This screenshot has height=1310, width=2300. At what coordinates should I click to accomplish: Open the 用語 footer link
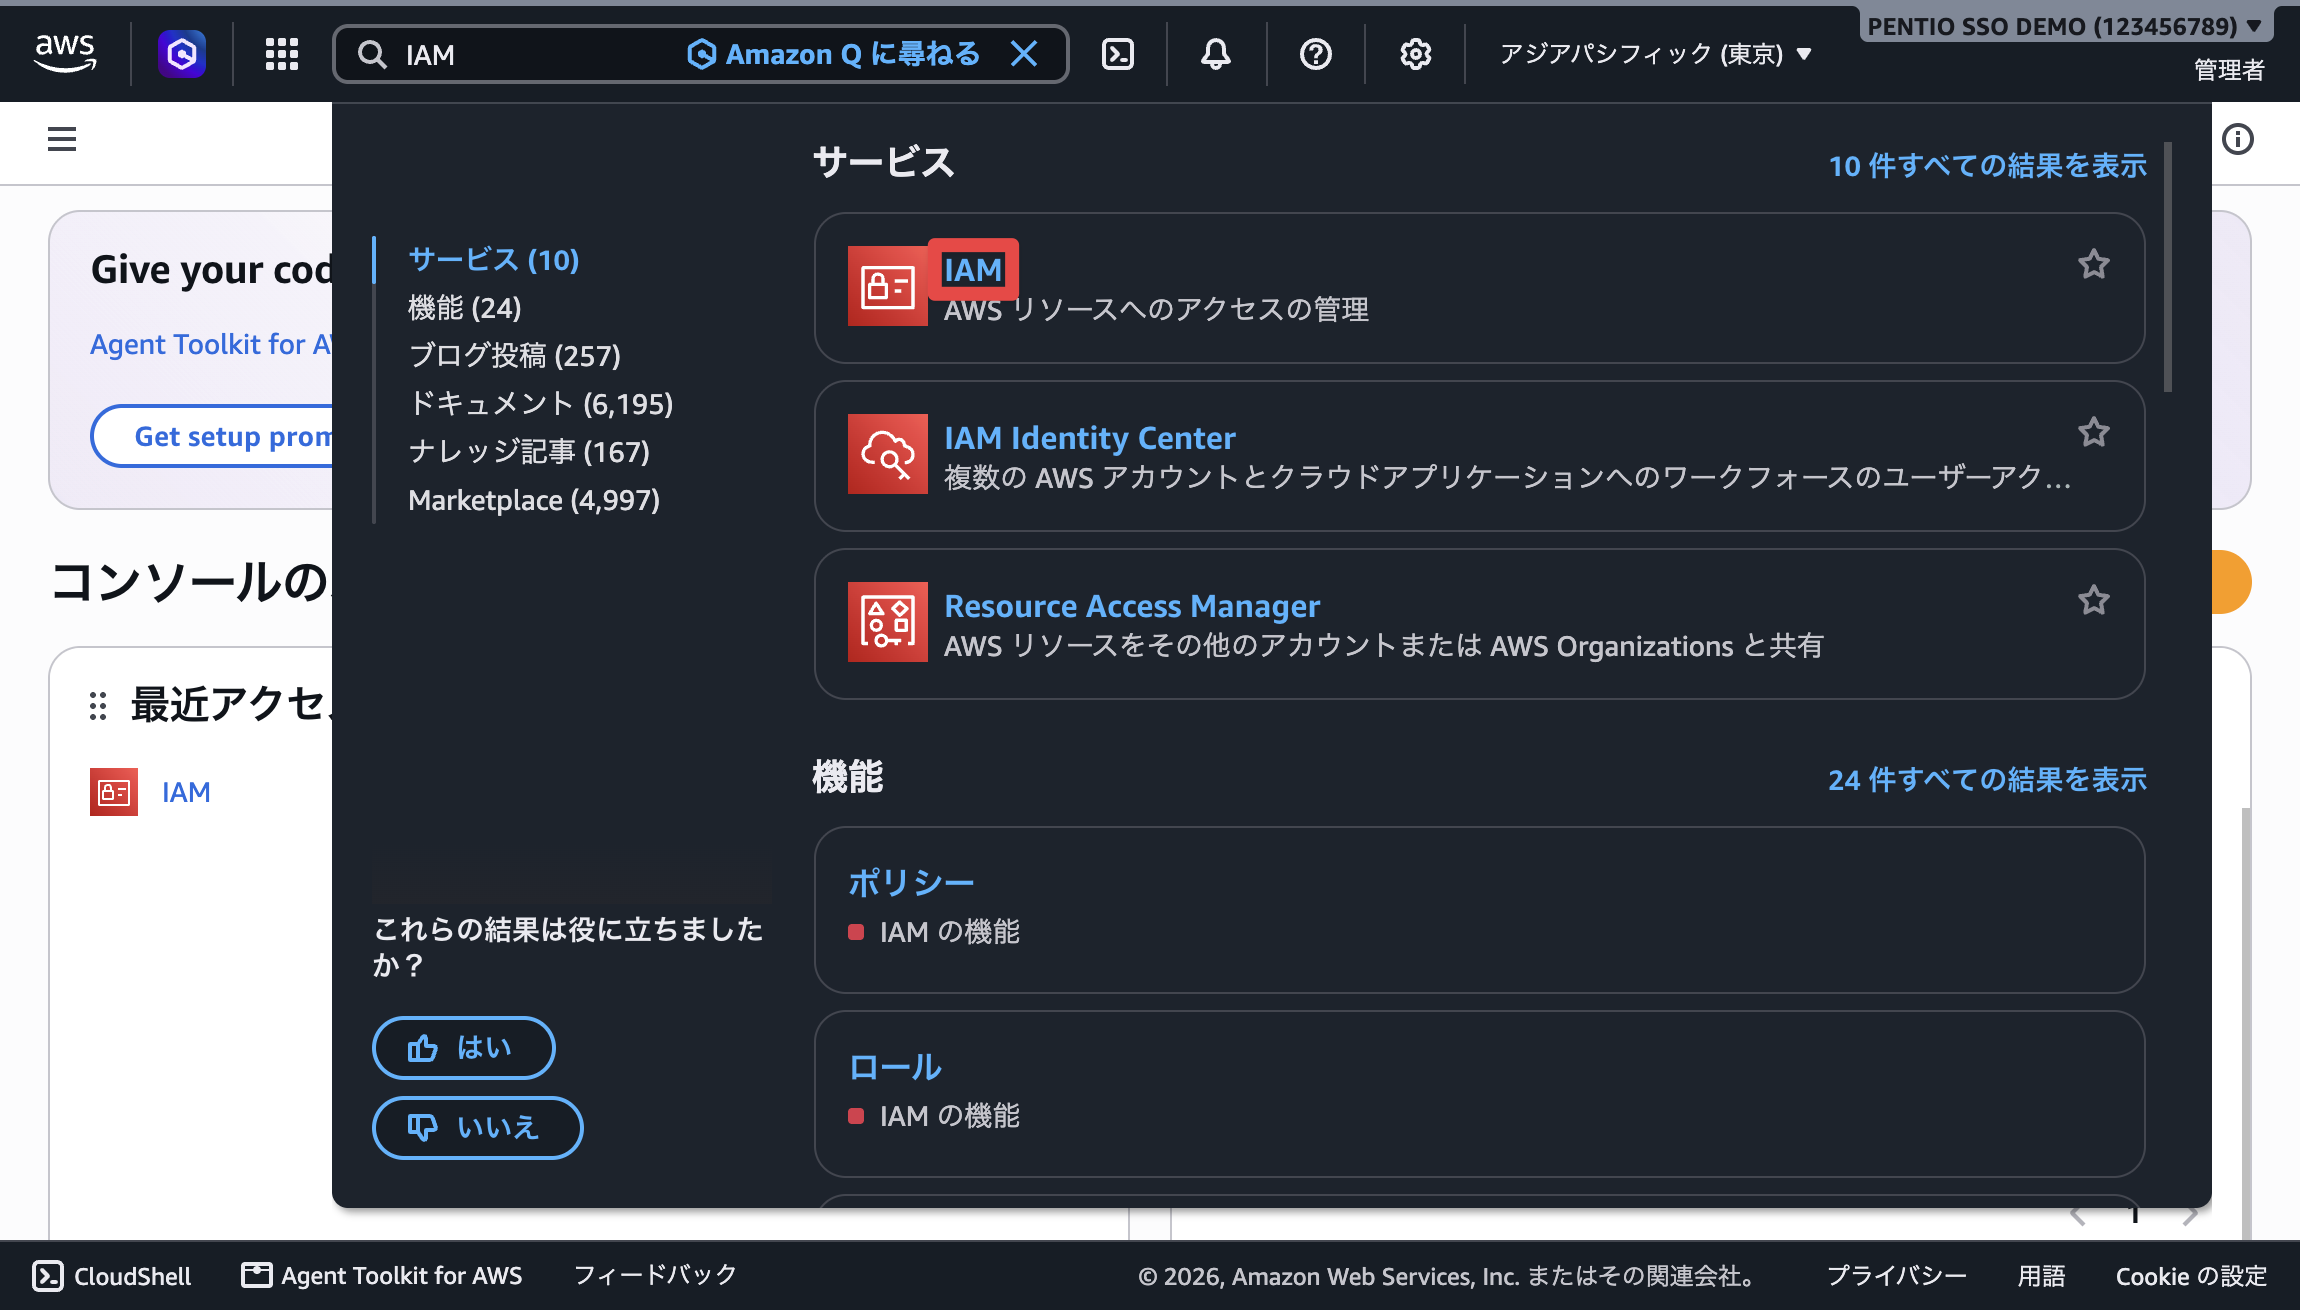[2041, 1276]
